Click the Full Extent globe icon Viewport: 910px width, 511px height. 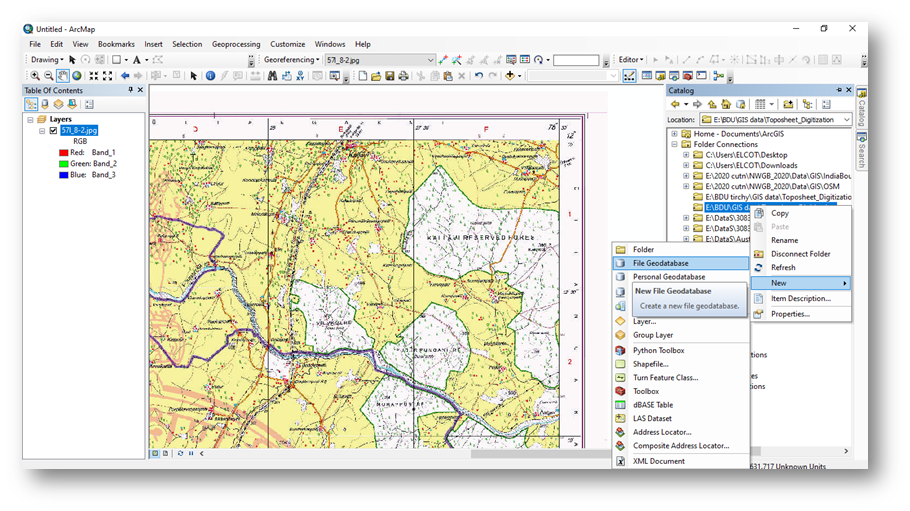(x=77, y=75)
